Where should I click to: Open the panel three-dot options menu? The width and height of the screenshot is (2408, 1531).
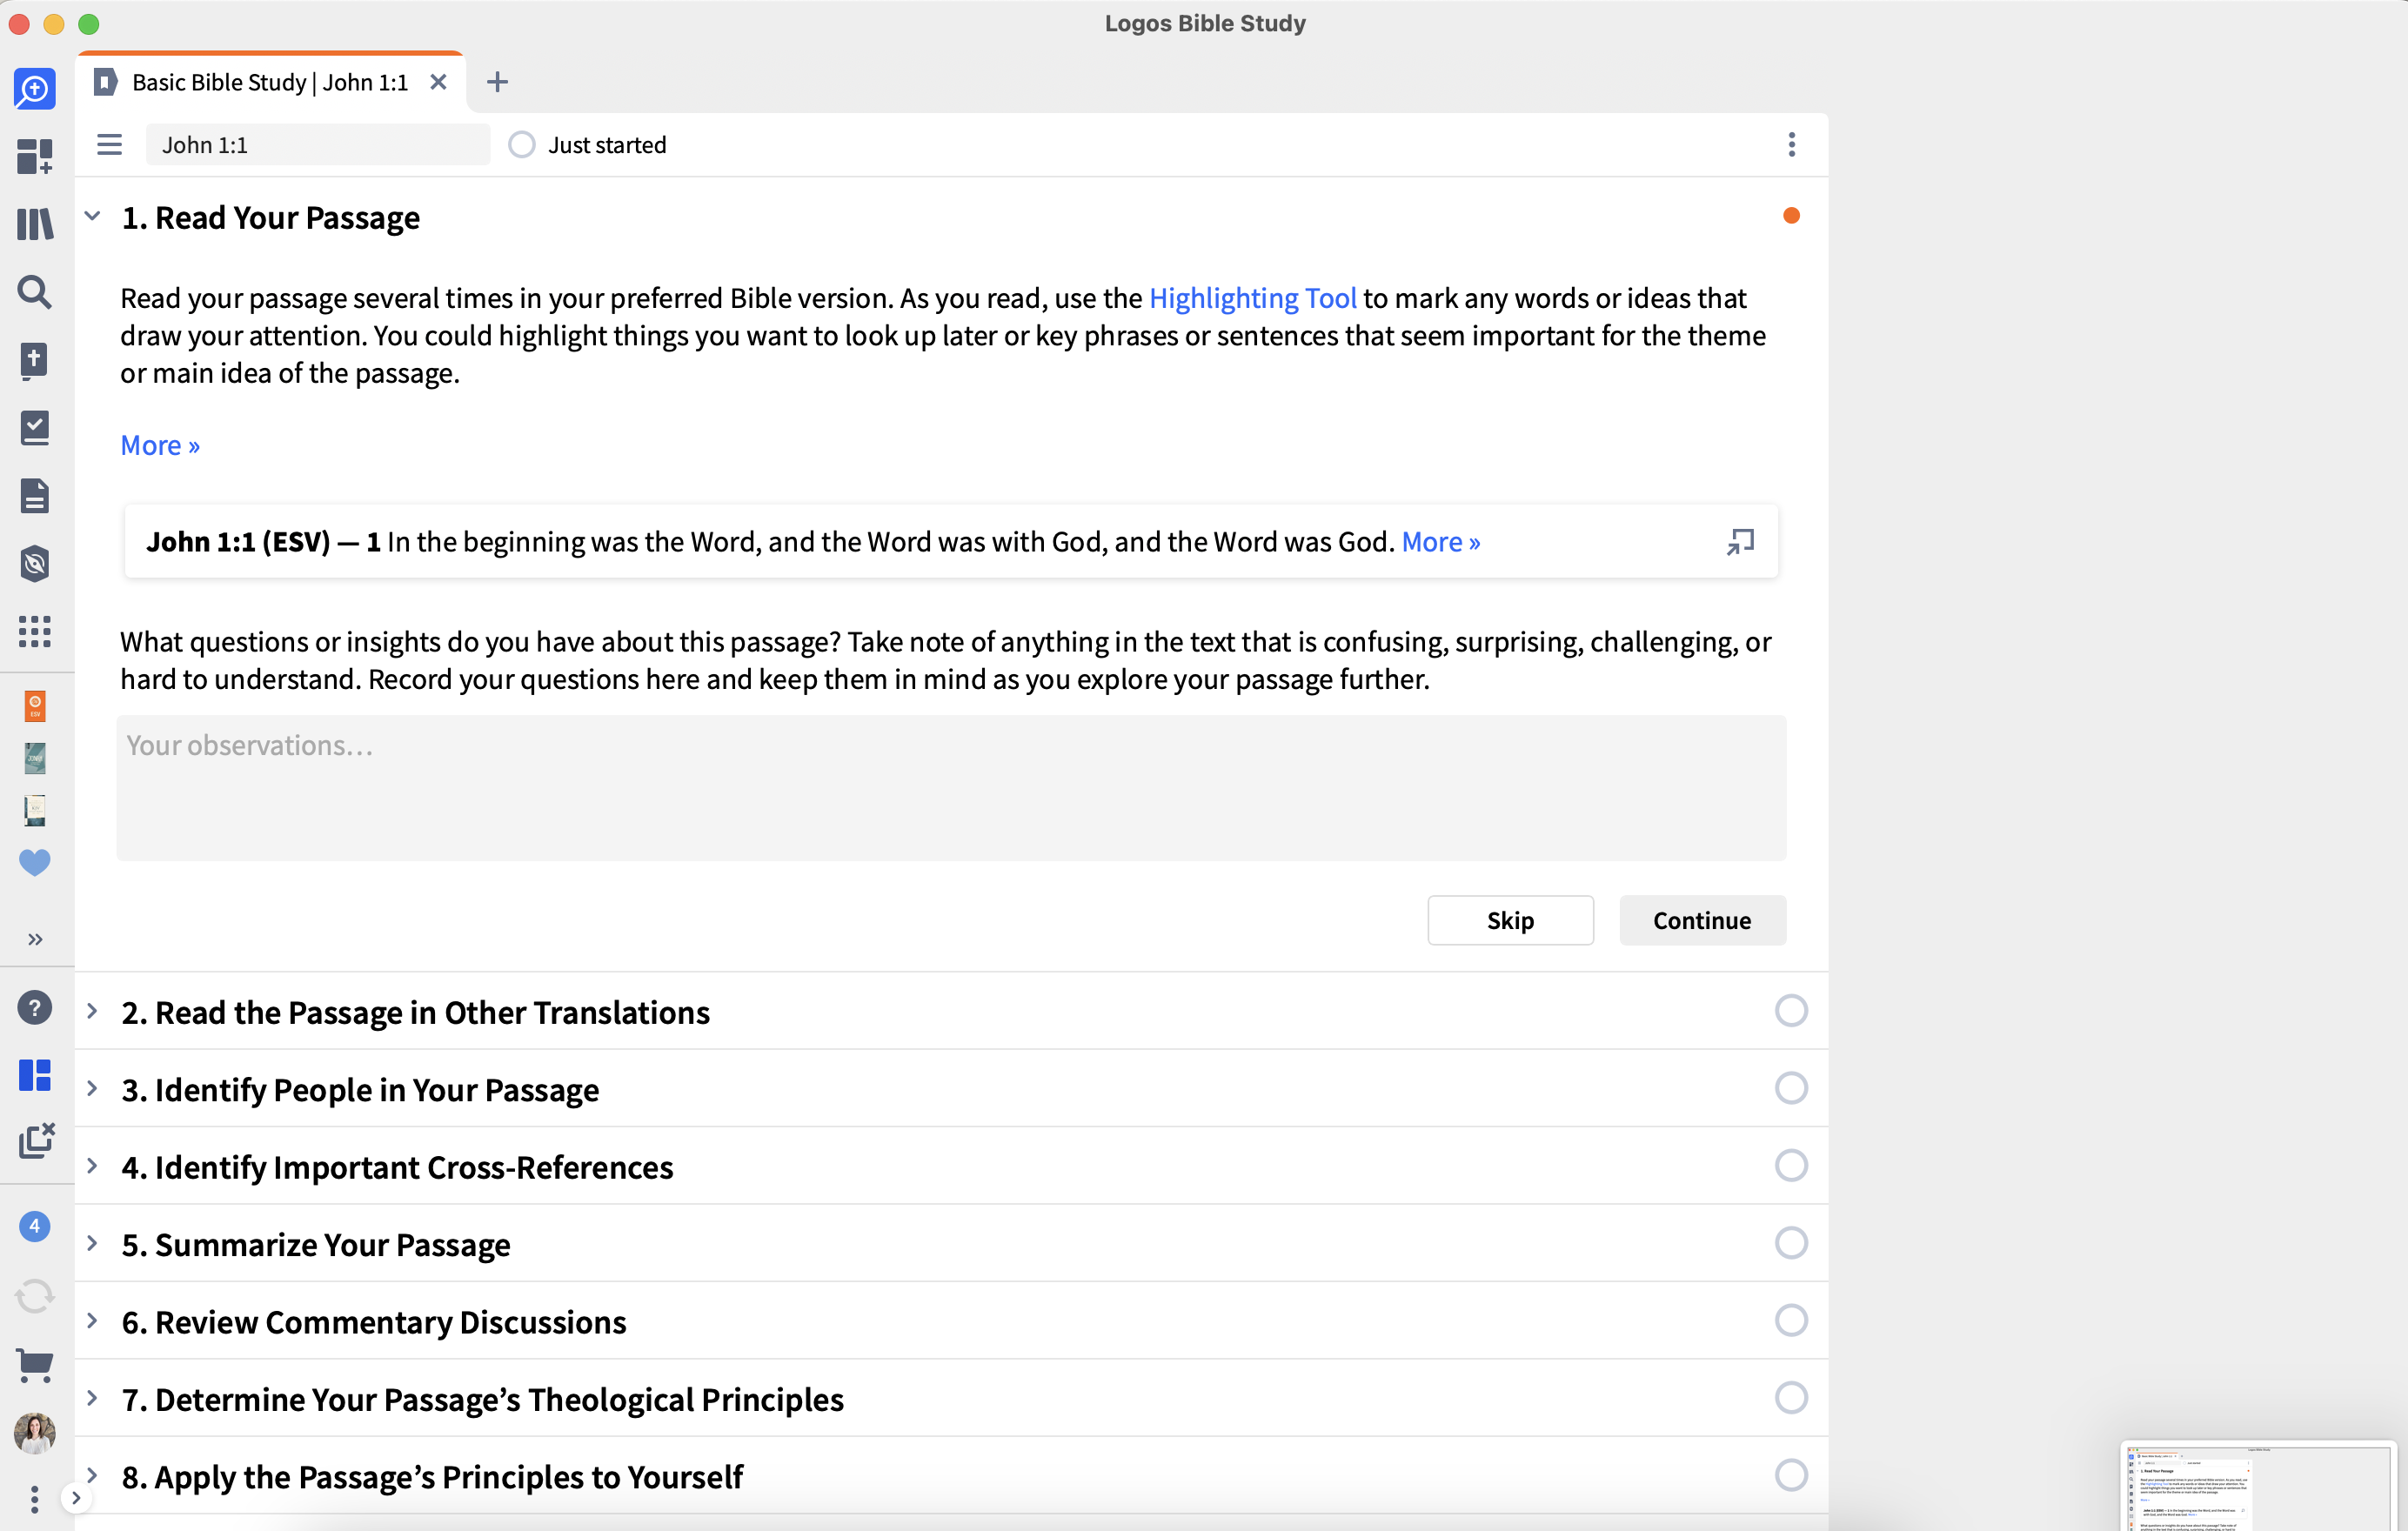(1791, 145)
